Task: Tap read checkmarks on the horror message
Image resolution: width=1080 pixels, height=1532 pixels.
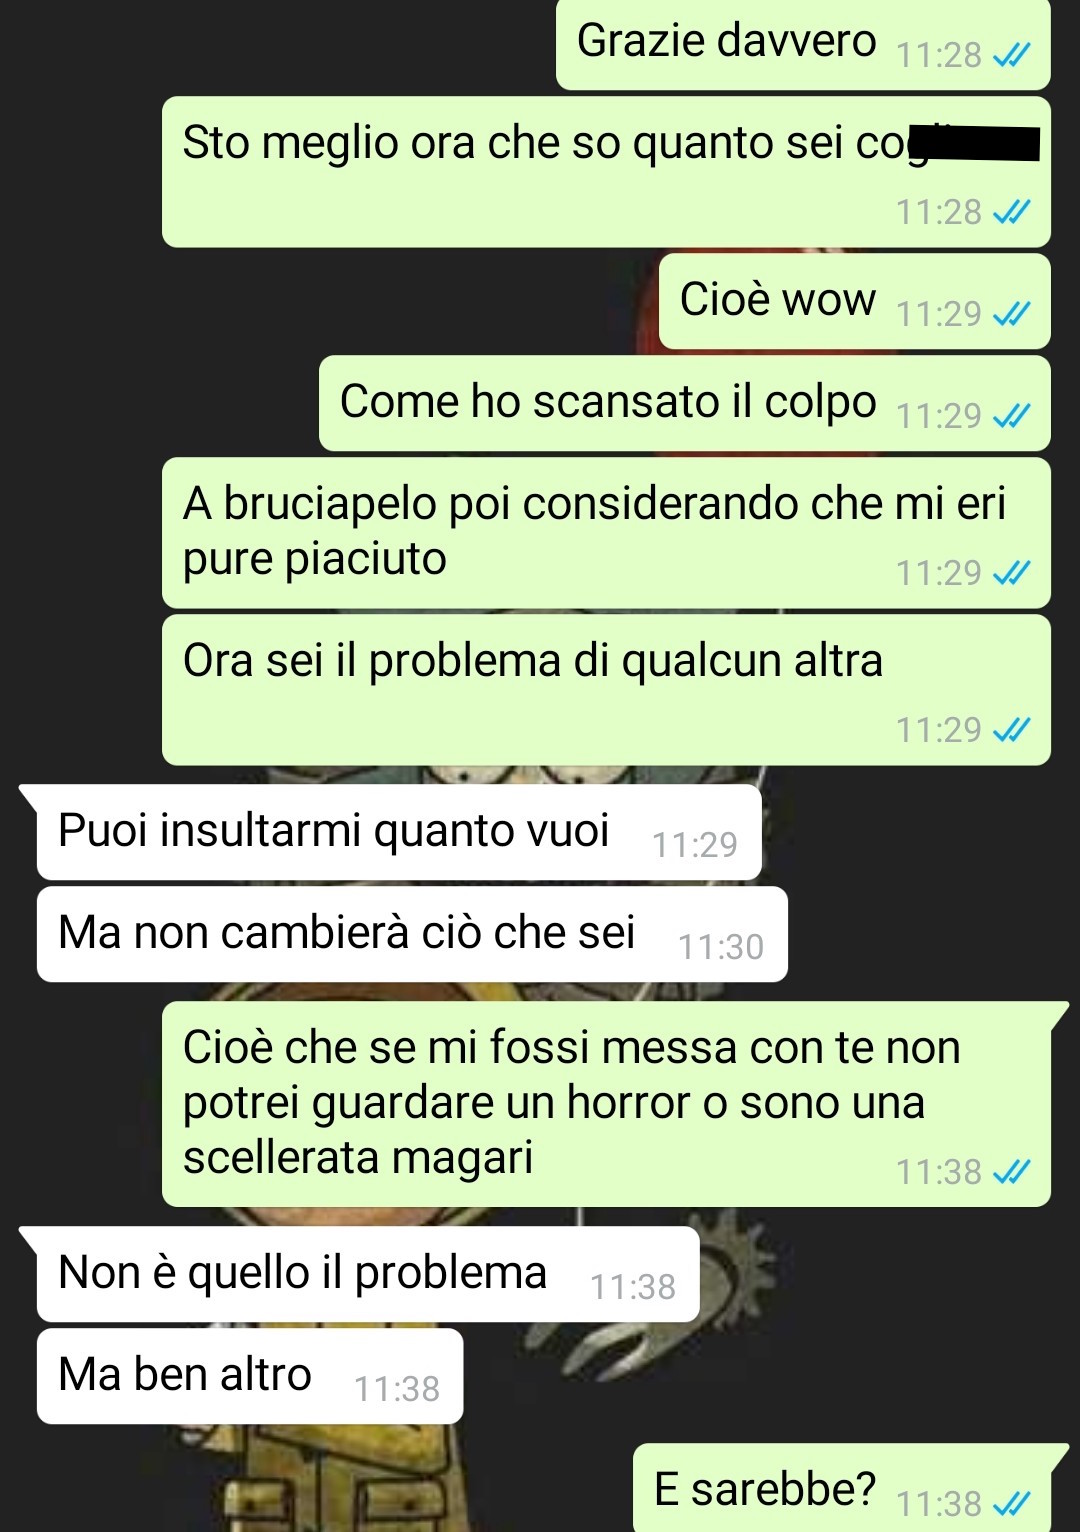Action: (1011, 1172)
